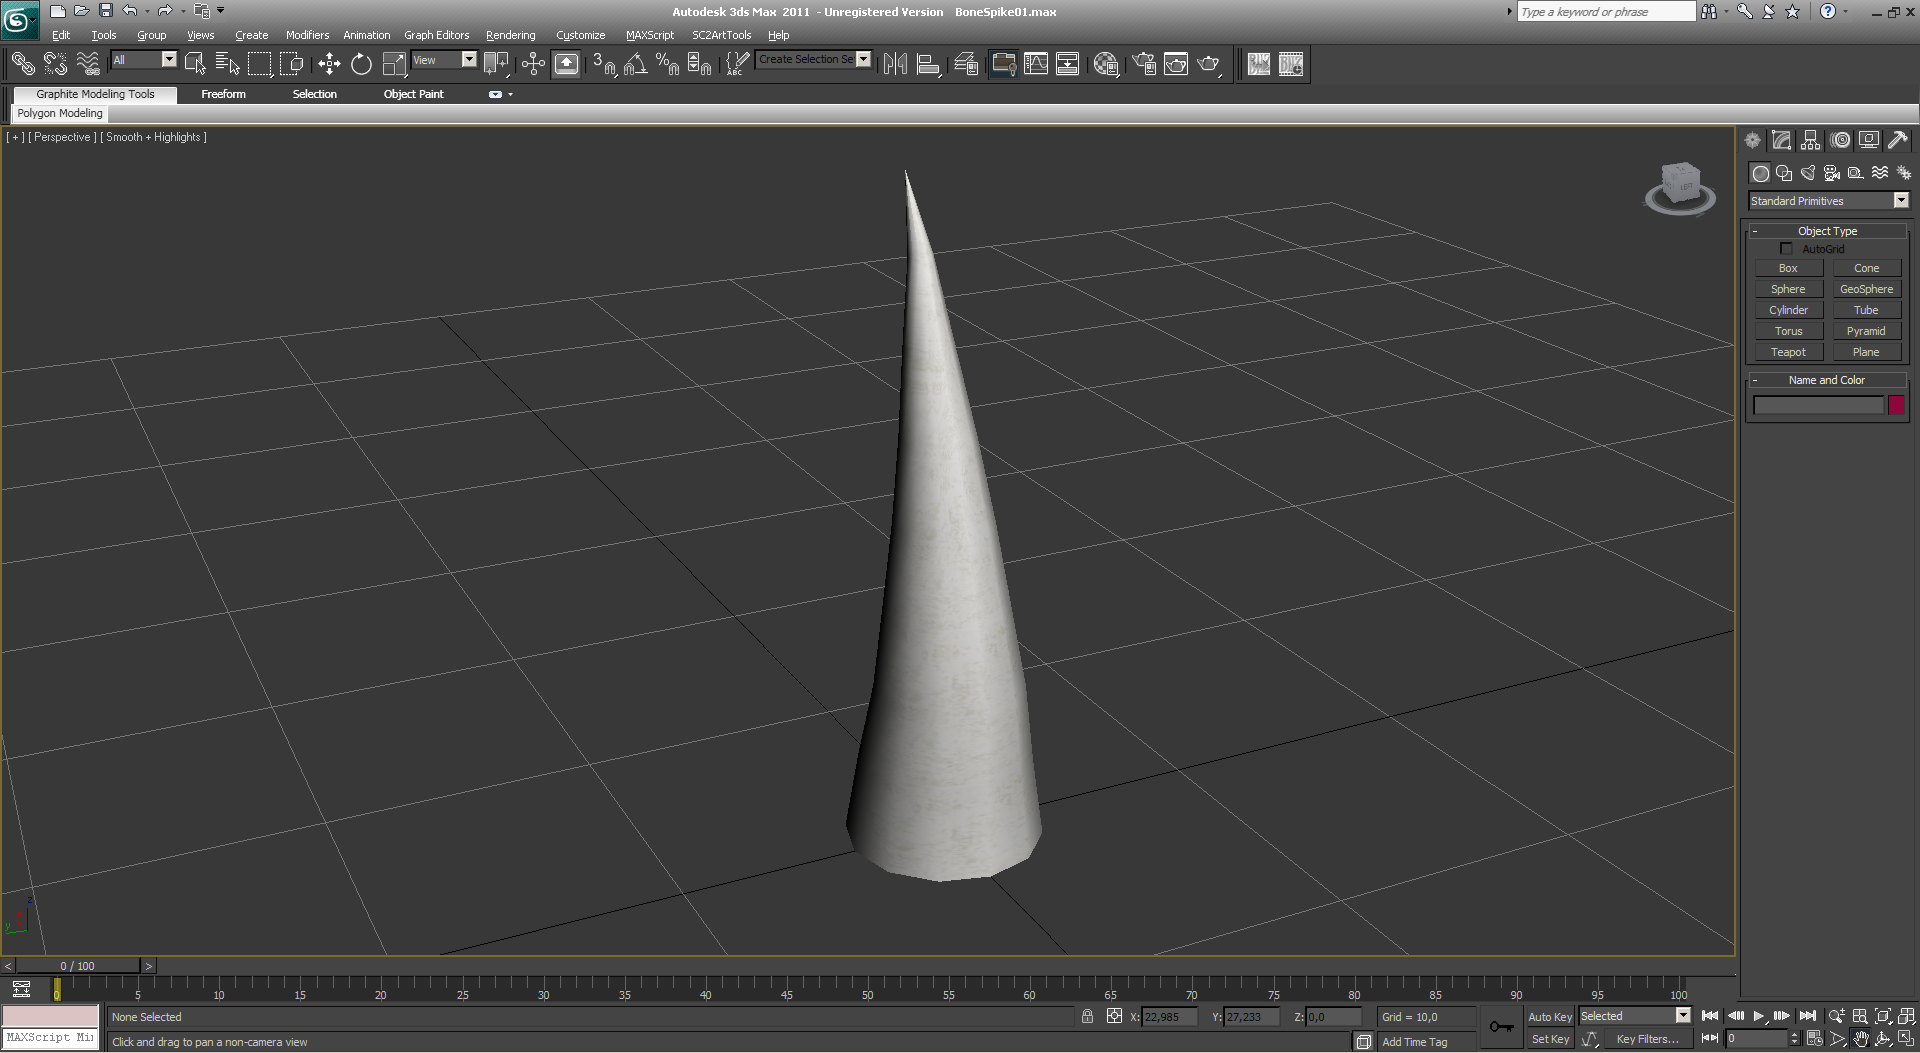This screenshot has width=1920, height=1053.
Task: Click the Angle Snap toggle
Action: 635,65
